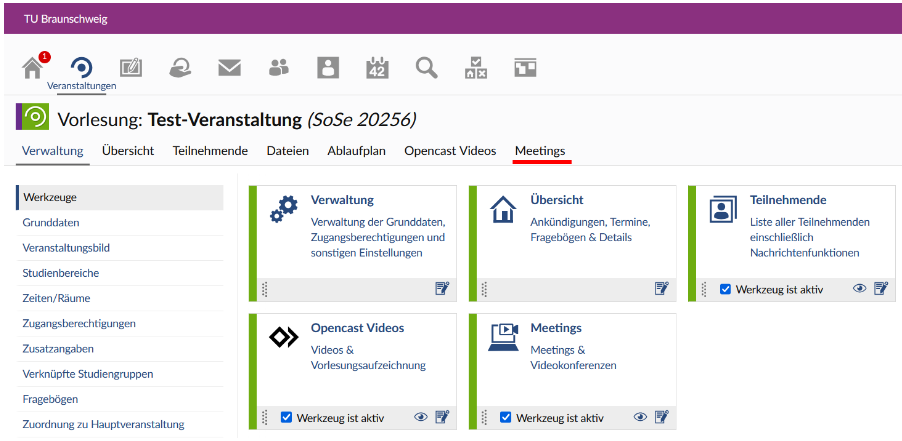Click the house icon on Übersicht card

point(503,209)
